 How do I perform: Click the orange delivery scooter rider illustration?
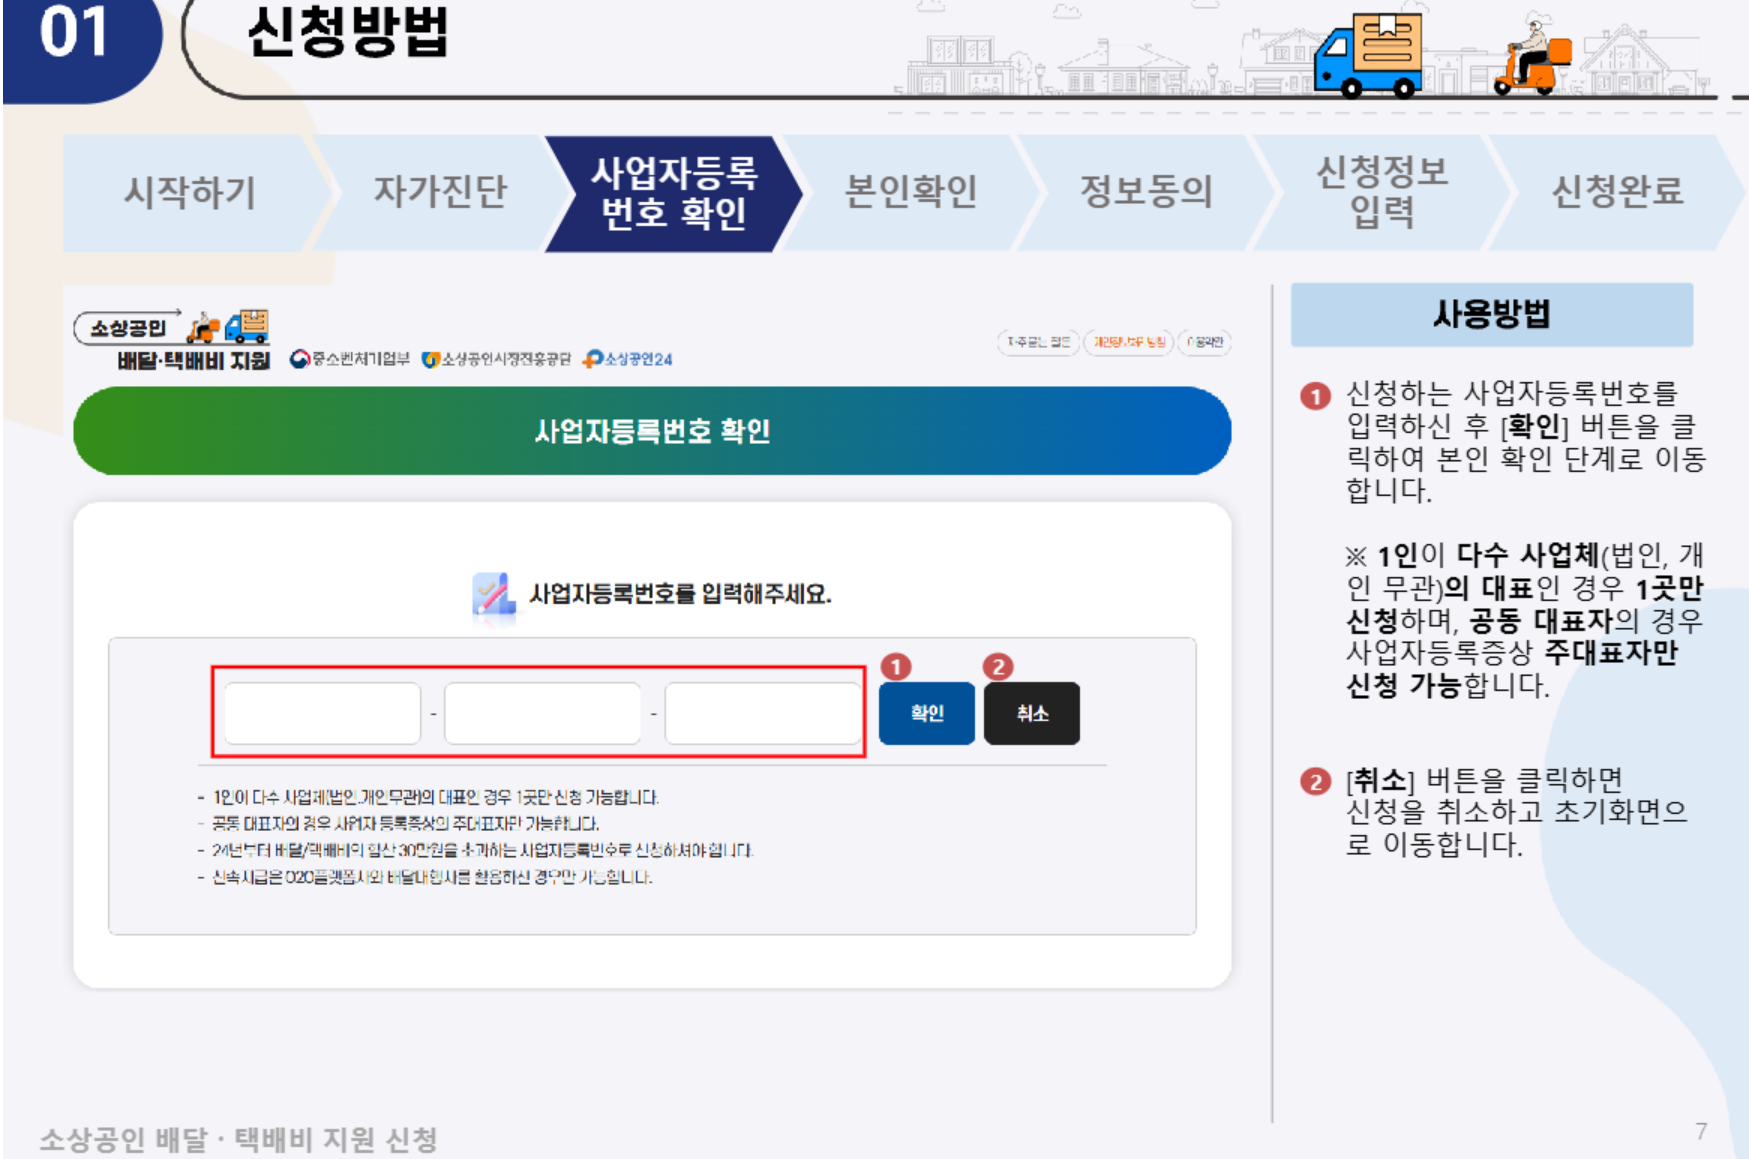[1531, 57]
